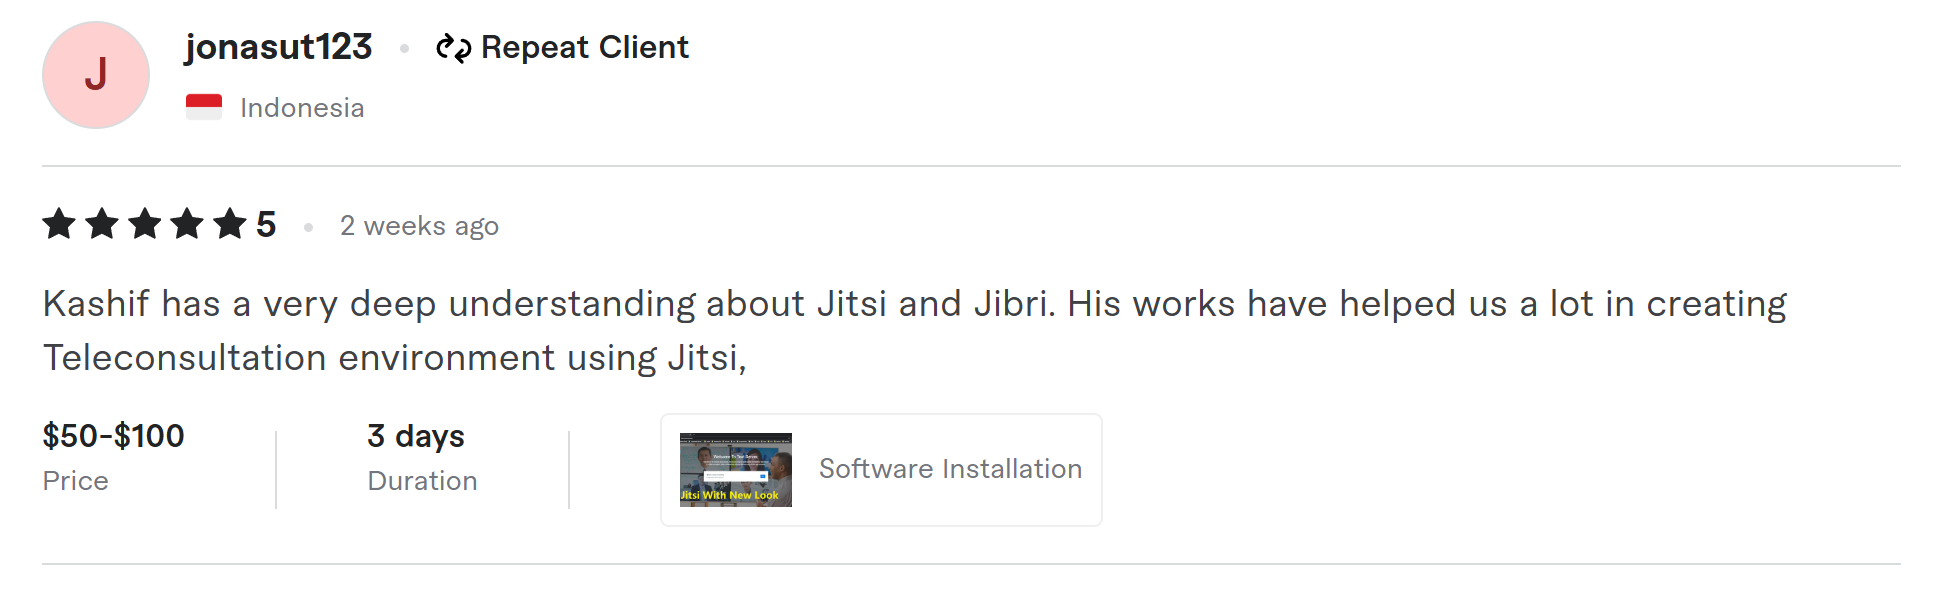Click the rating number 5

[x=266, y=225]
